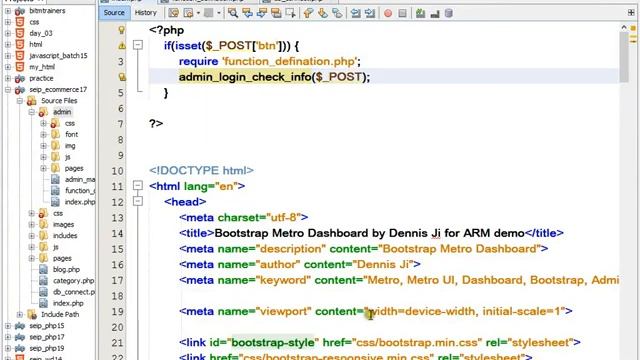Click the Last Edit toolbar icon
640x360 pixels.
173,13
